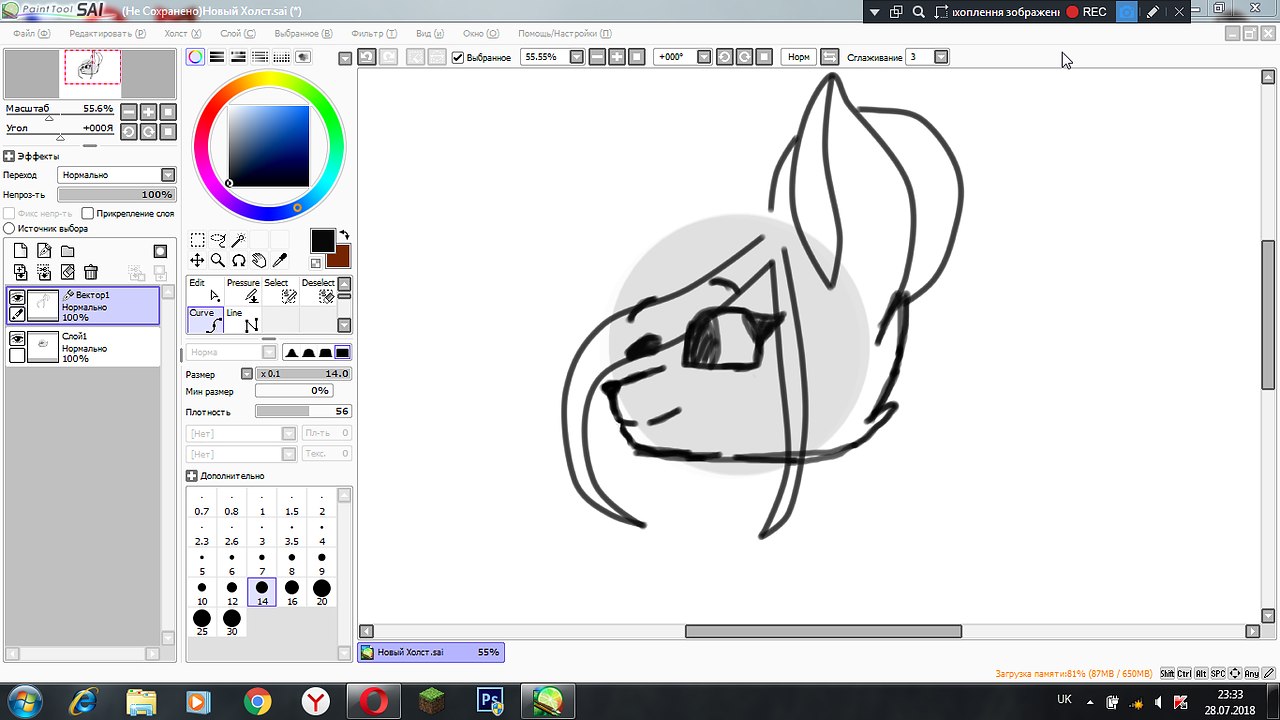The image size is (1280, 720).
Task: Expand the Эффекты section
Action: pyautogui.click(x=9, y=156)
